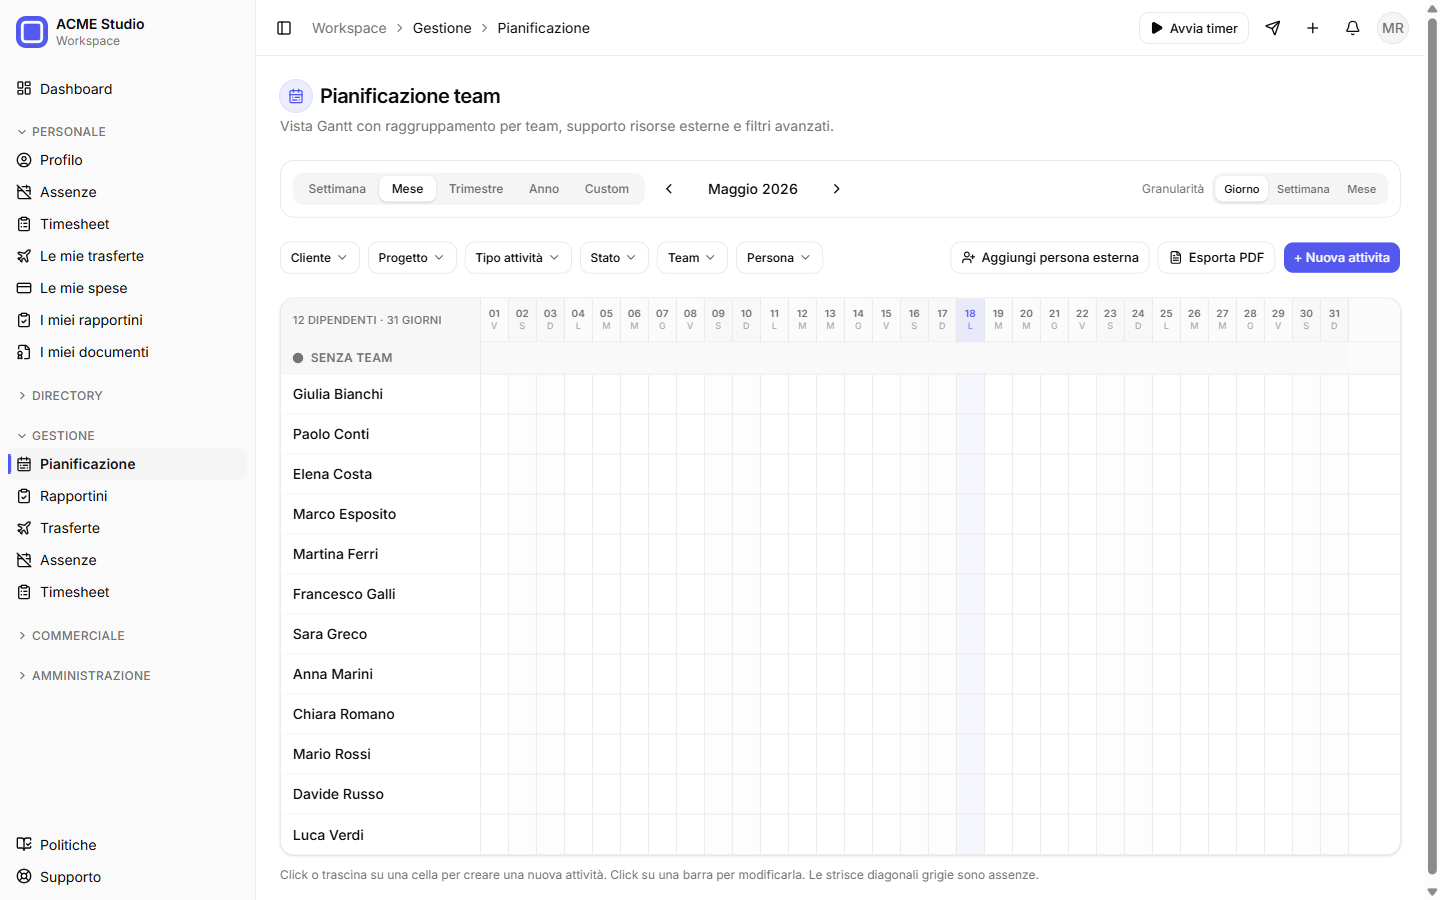Viewport: 1440px width, 900px height.
Task: Toggle the sidebar panel icon
Action: pos(284,28)
